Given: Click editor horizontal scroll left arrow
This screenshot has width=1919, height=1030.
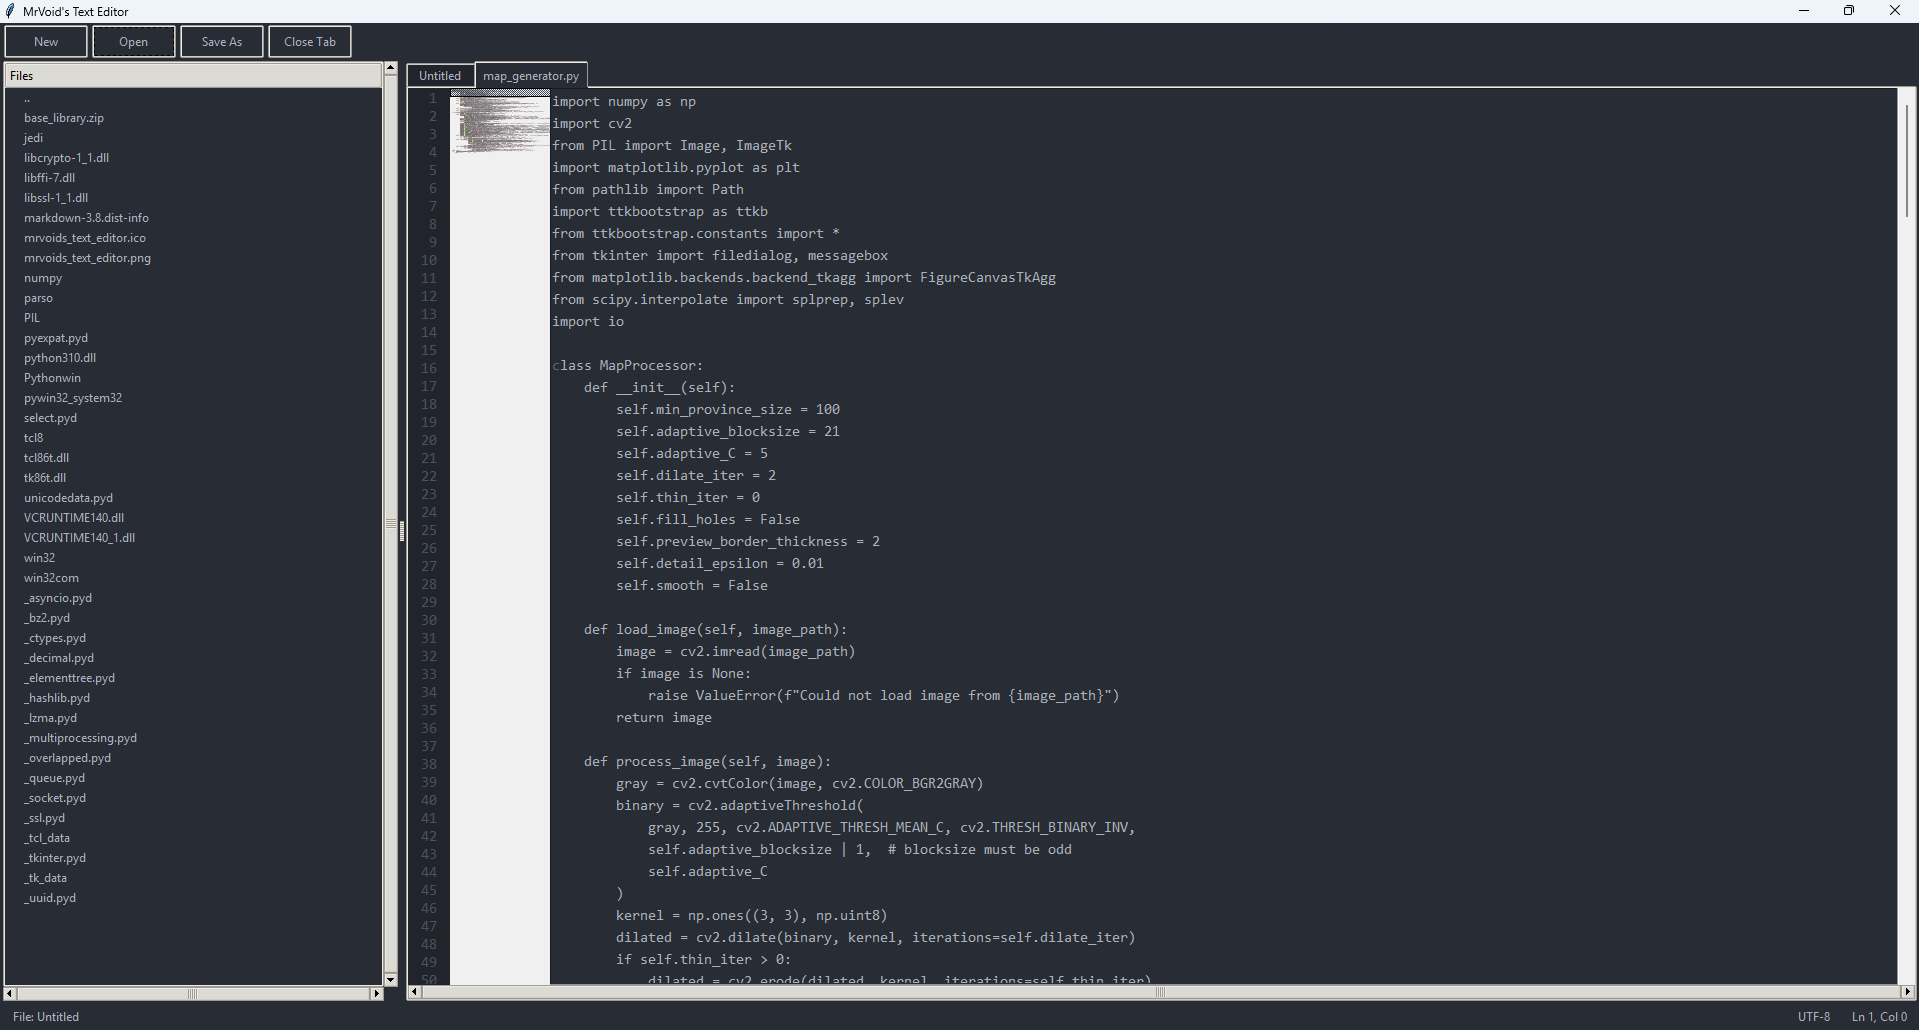Looking at the screenshot, I should click(415, 993).
